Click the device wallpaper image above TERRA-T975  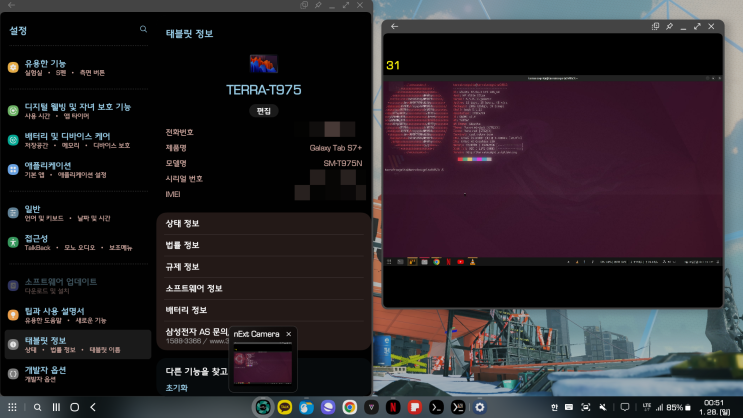[263, 64]
